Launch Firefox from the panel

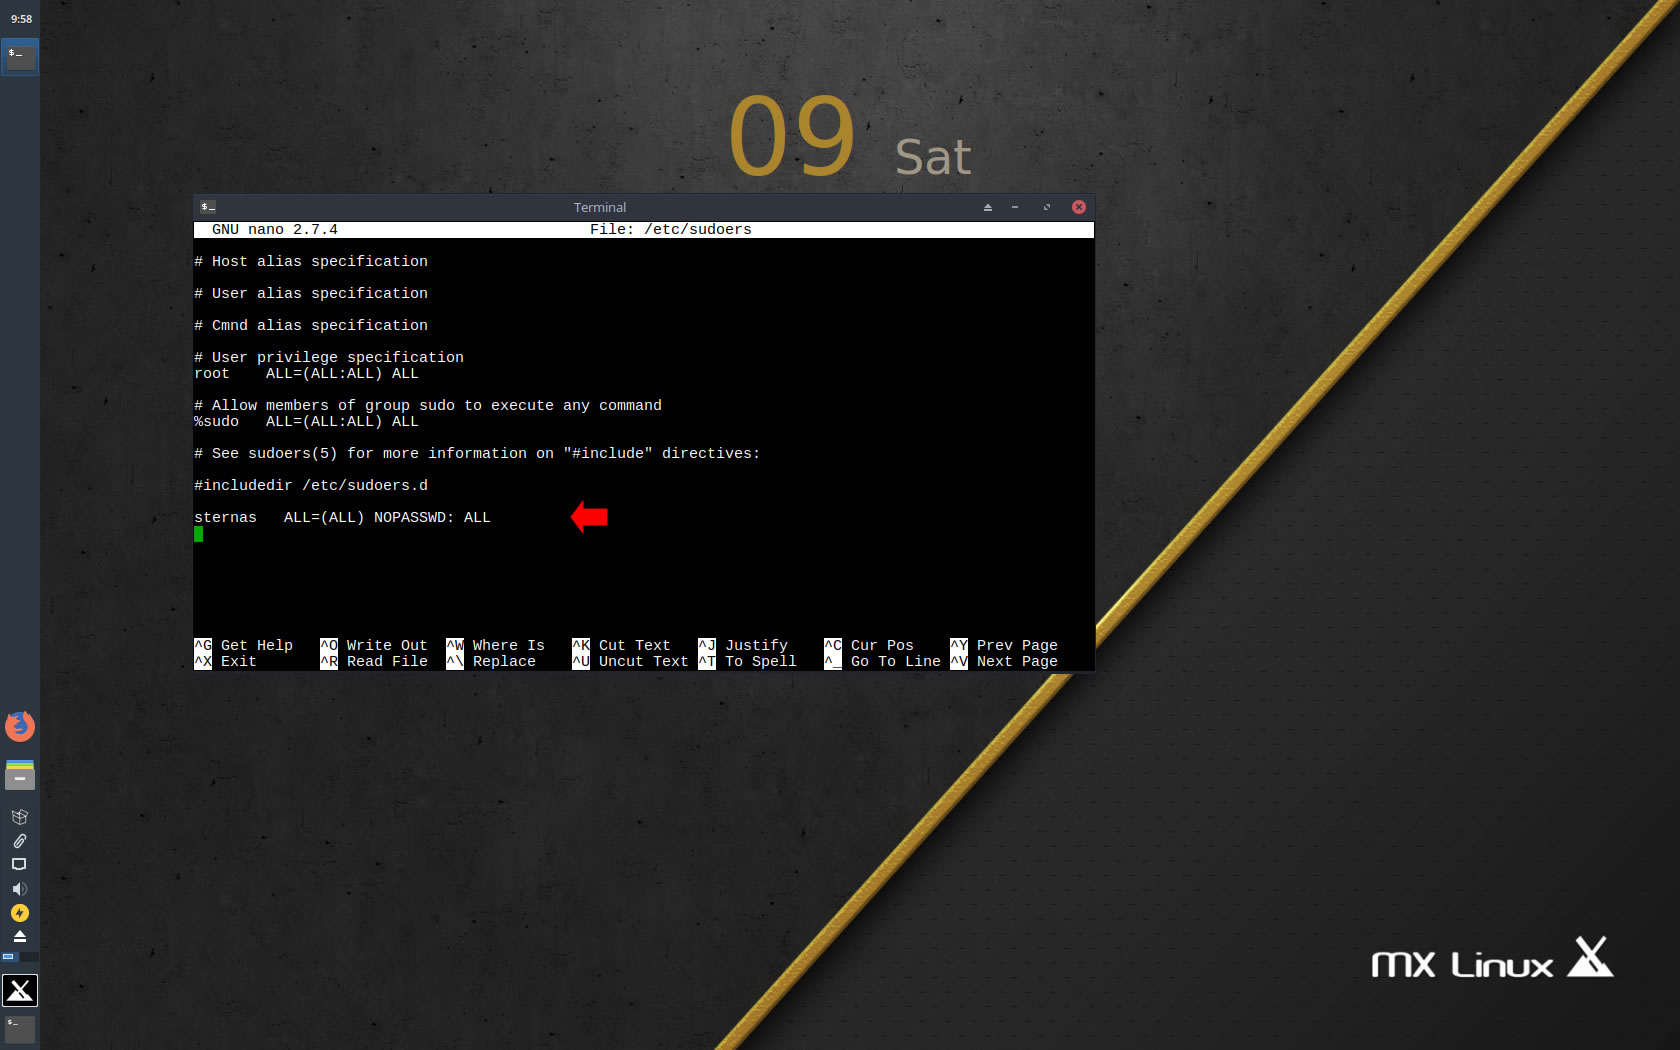(20, 726)
